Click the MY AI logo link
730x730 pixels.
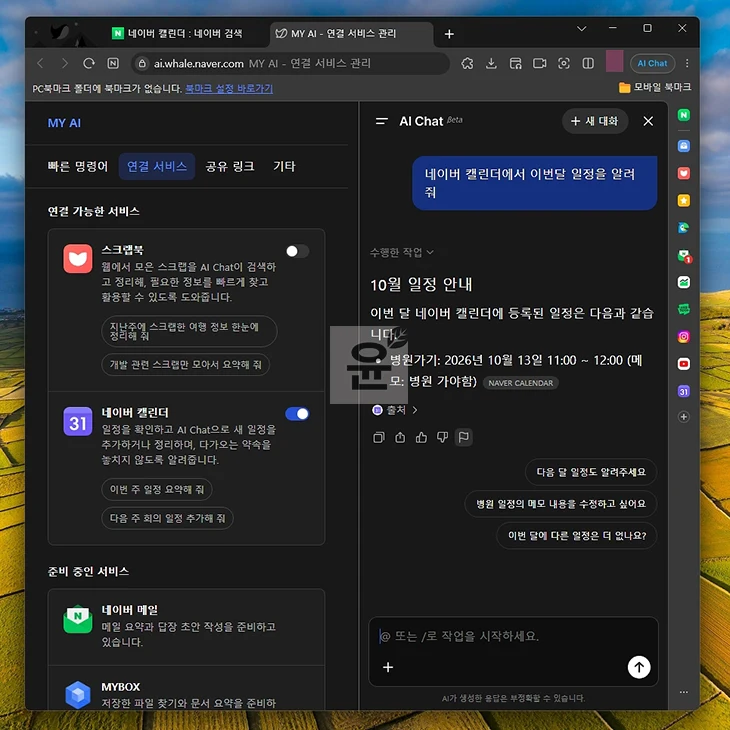point(64,123)
